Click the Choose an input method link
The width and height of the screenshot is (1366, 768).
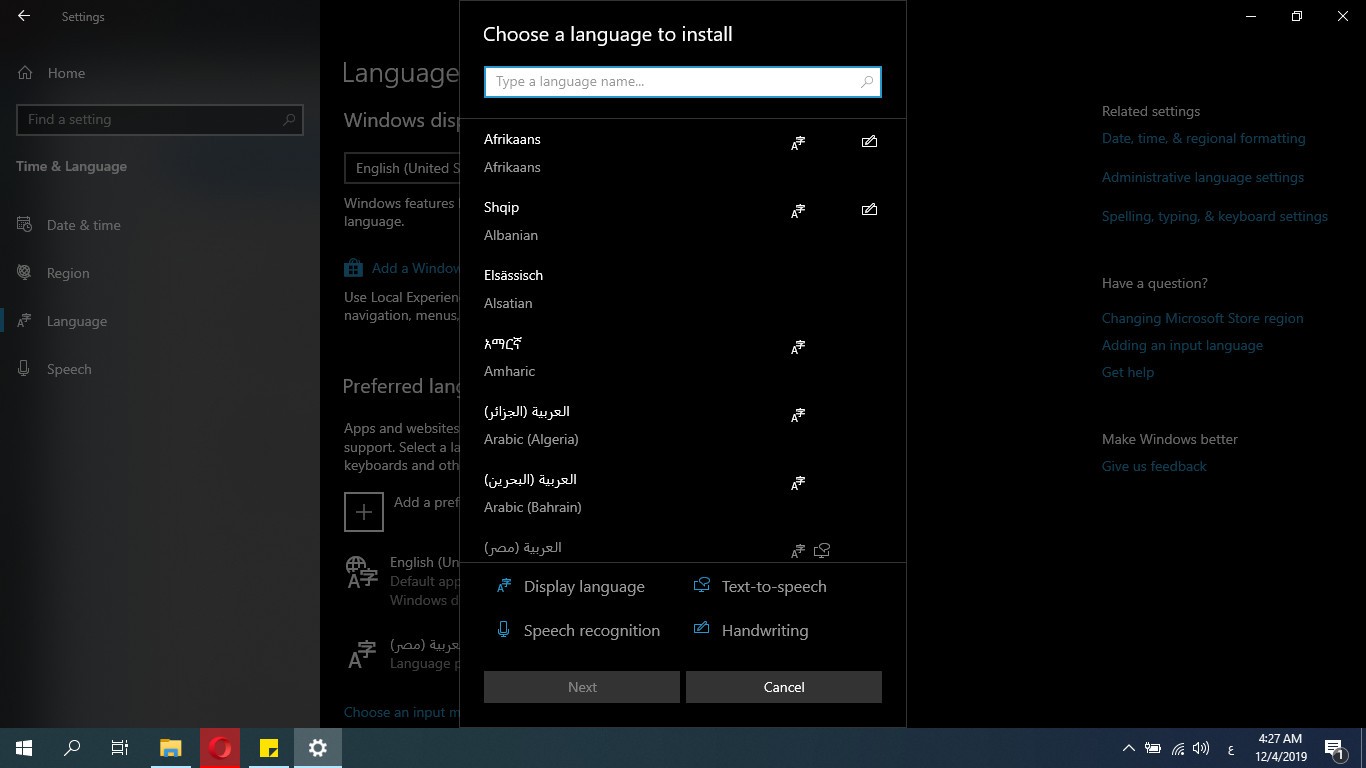point(401,712)
